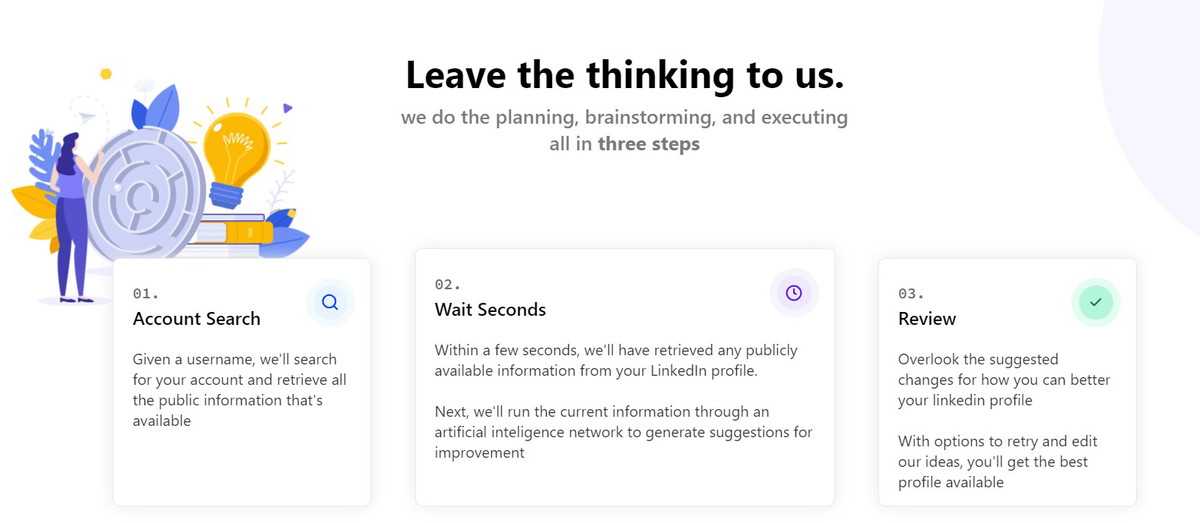Click the 03. step number label

pos(911,293)
